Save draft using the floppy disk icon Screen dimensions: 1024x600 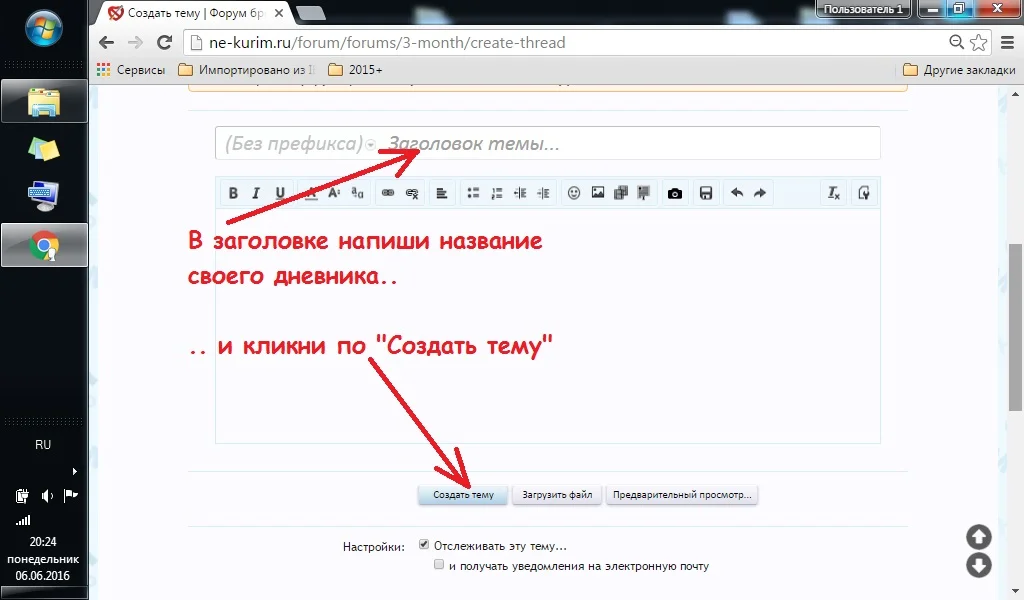click(x=706, y=193)
